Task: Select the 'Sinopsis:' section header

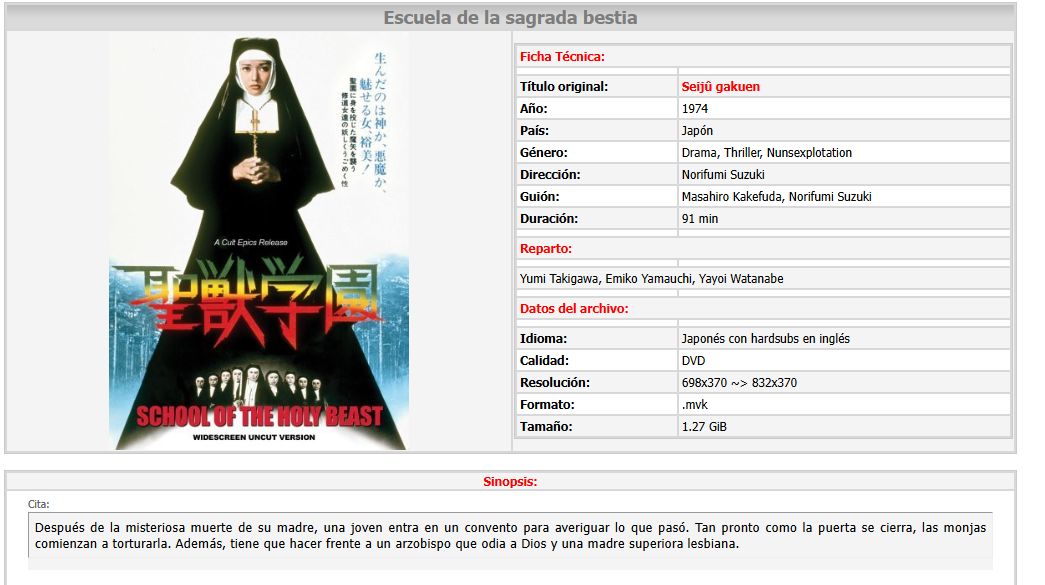Action: coord(510,482)
